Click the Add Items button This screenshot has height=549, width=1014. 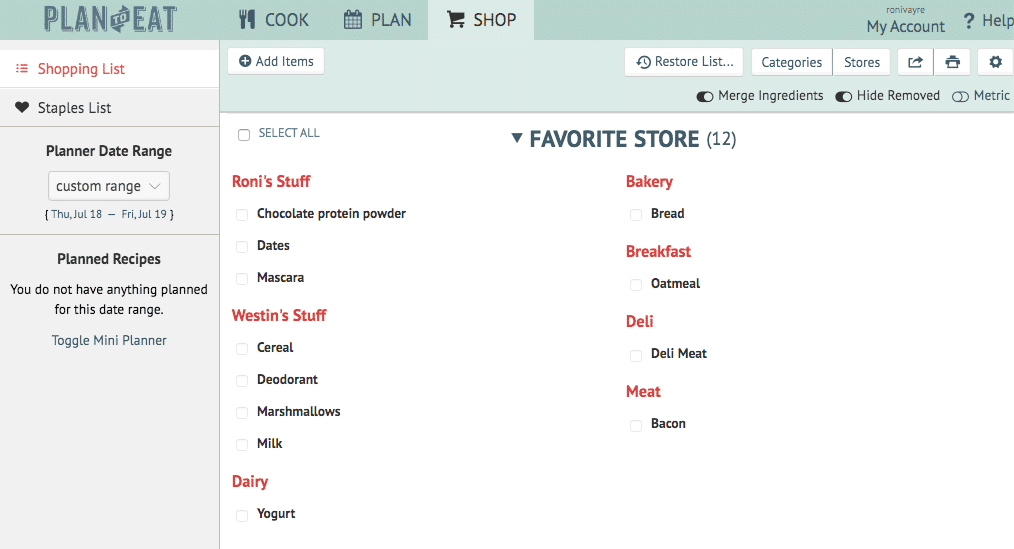tap(276, 61)
